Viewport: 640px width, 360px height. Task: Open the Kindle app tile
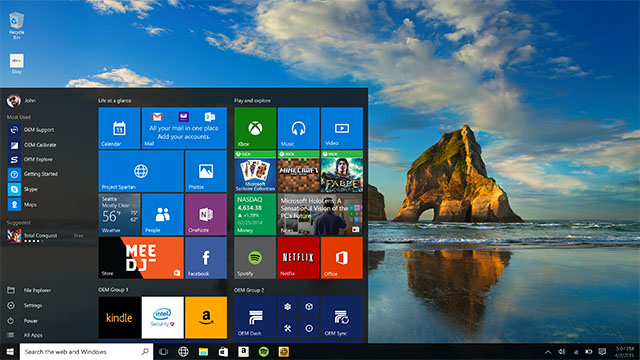coord(119,318)
